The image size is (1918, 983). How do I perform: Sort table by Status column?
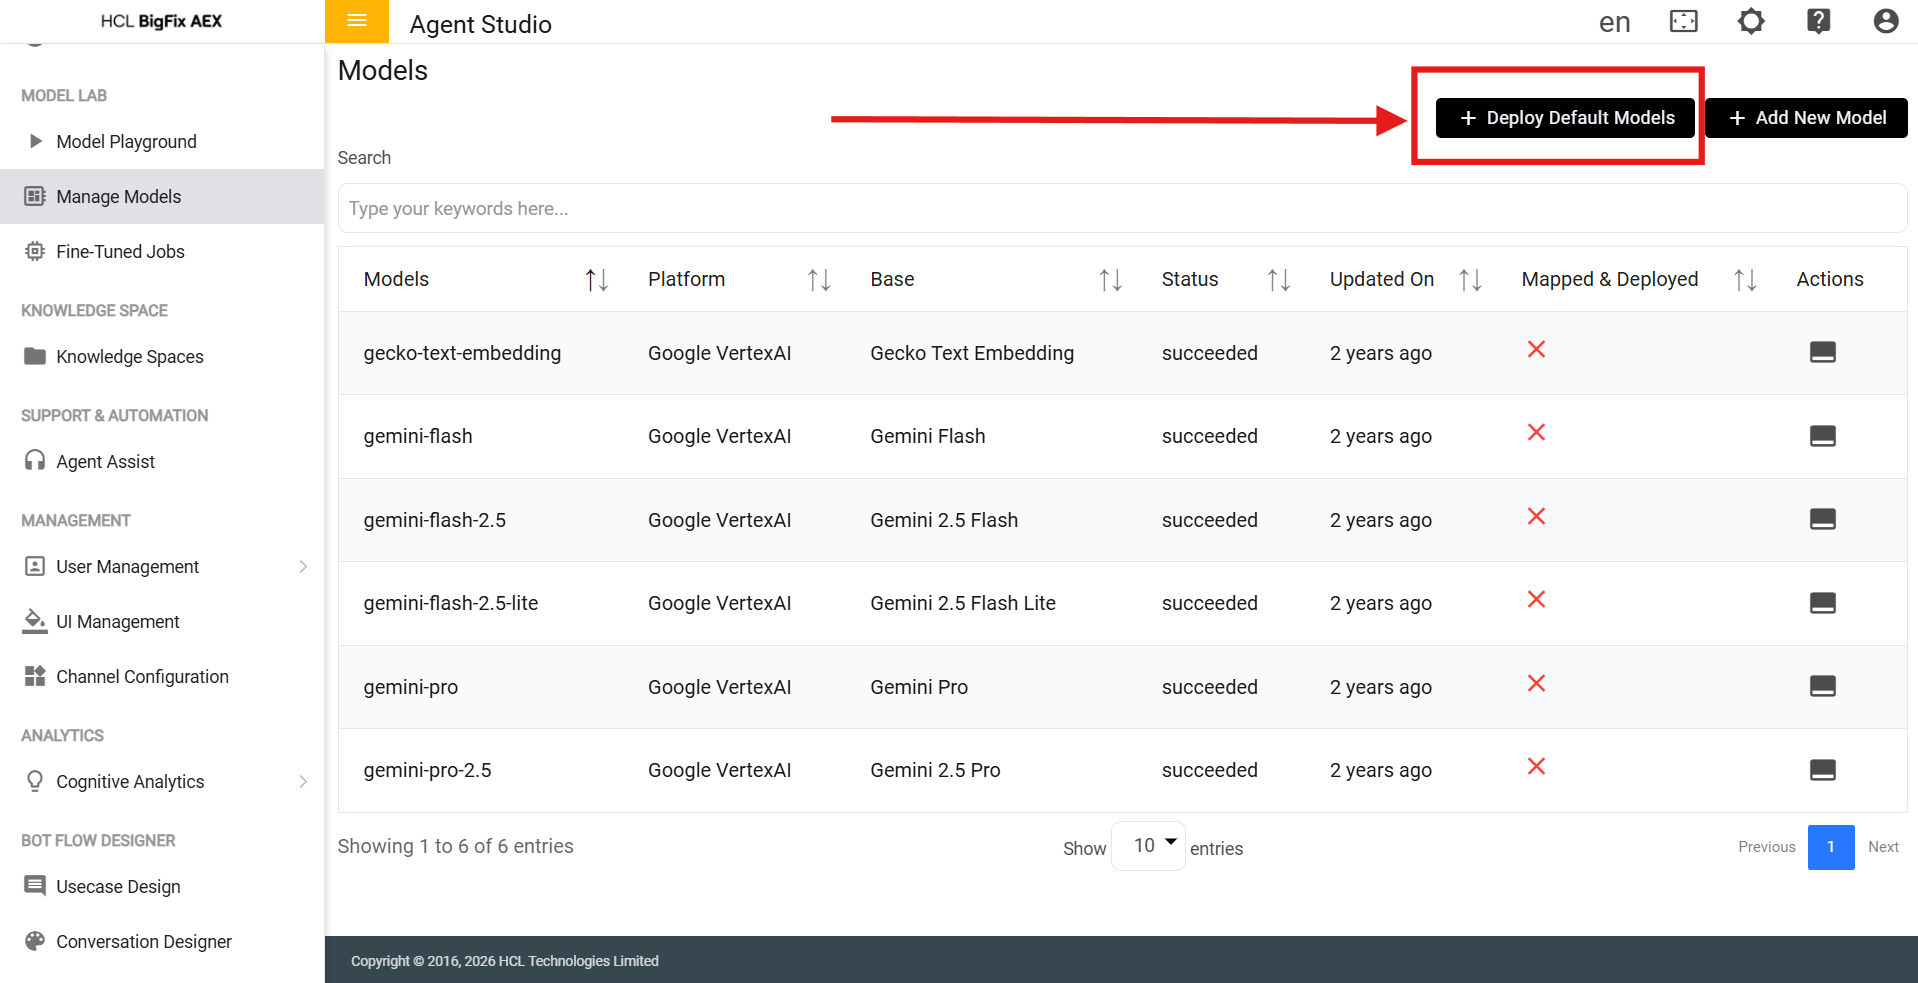pyautogui.click(x=1278, y=280)
